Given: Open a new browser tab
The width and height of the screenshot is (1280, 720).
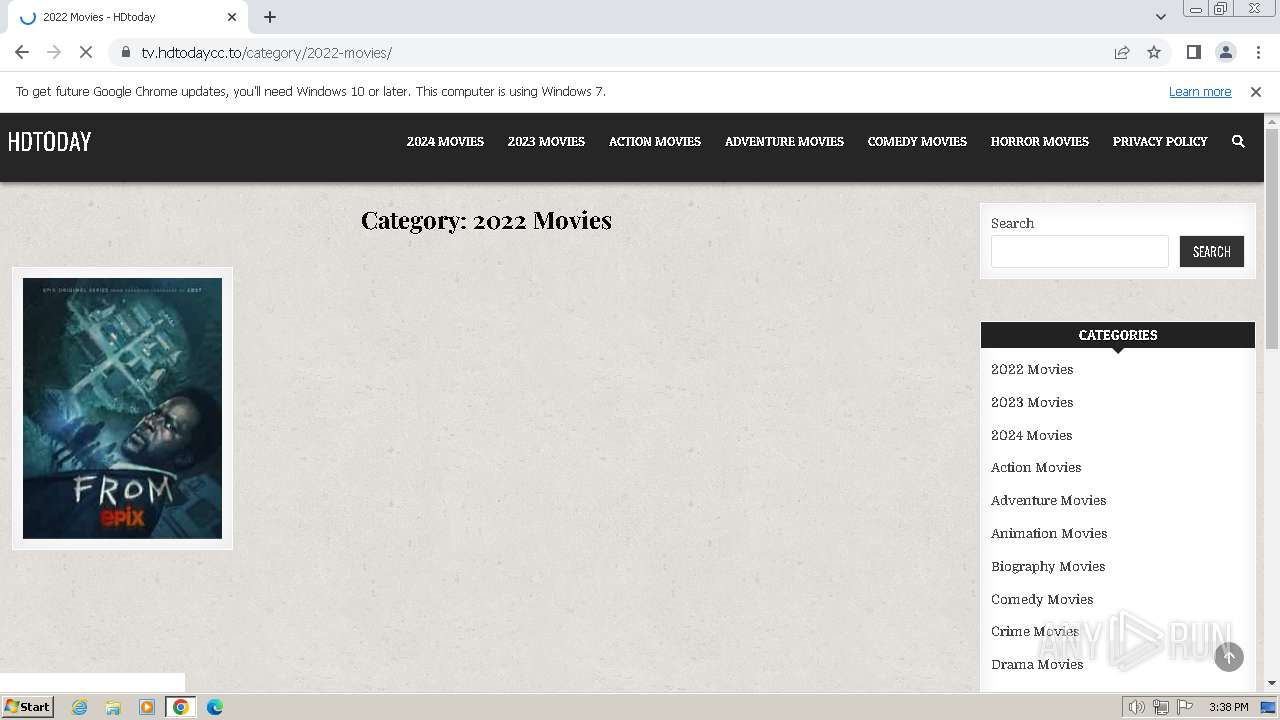Looking at the screenshot, I should (270, 17).
